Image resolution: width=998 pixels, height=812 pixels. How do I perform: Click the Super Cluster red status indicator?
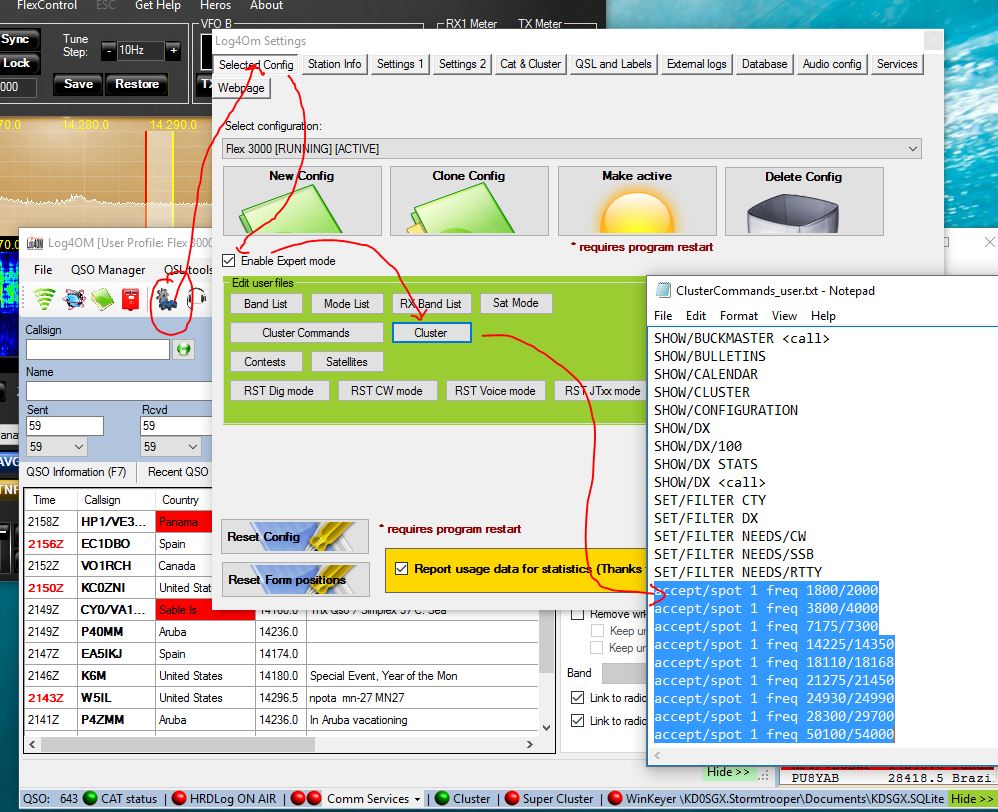tap(512, 798)
